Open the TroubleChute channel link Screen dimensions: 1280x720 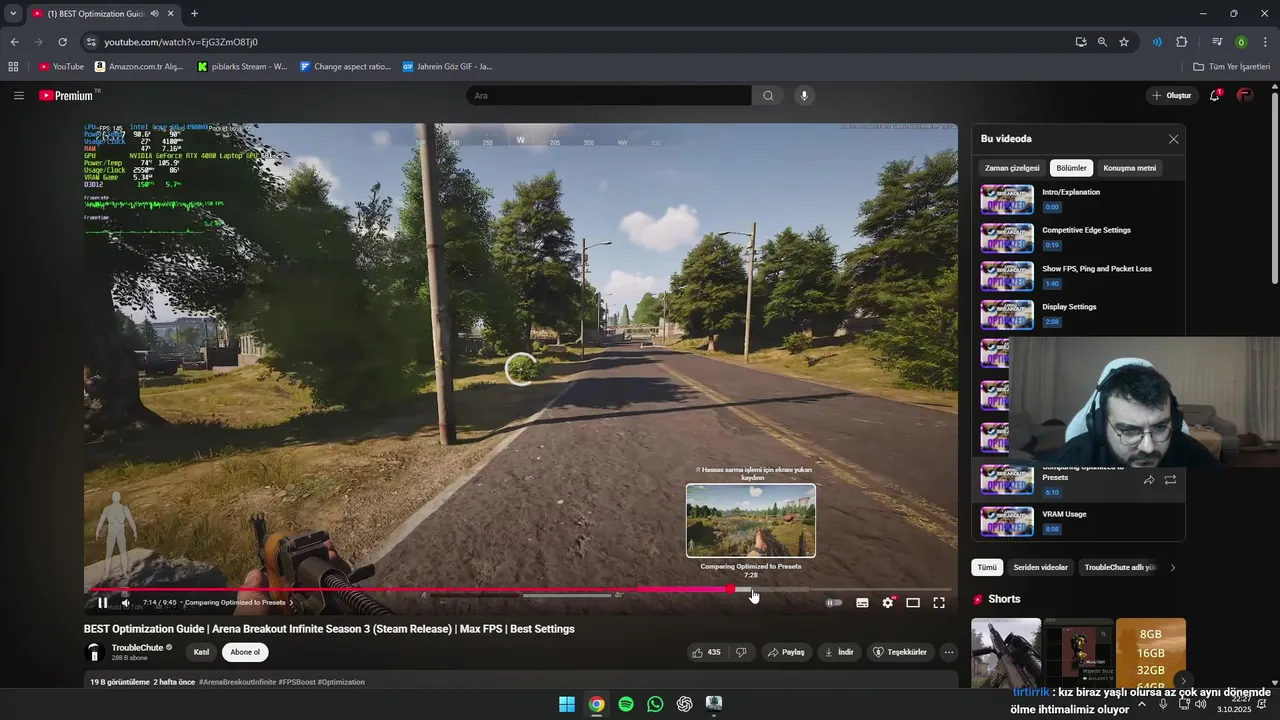pos(137,648)
